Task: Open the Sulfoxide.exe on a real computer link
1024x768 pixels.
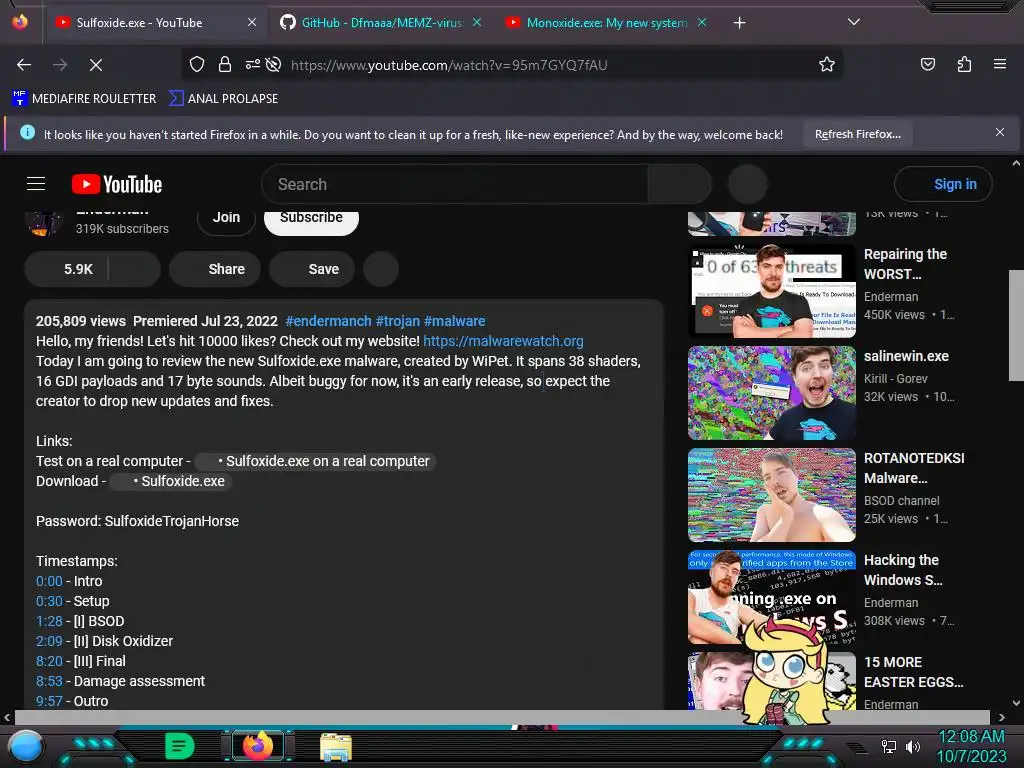Action: (x=315, y=461)
